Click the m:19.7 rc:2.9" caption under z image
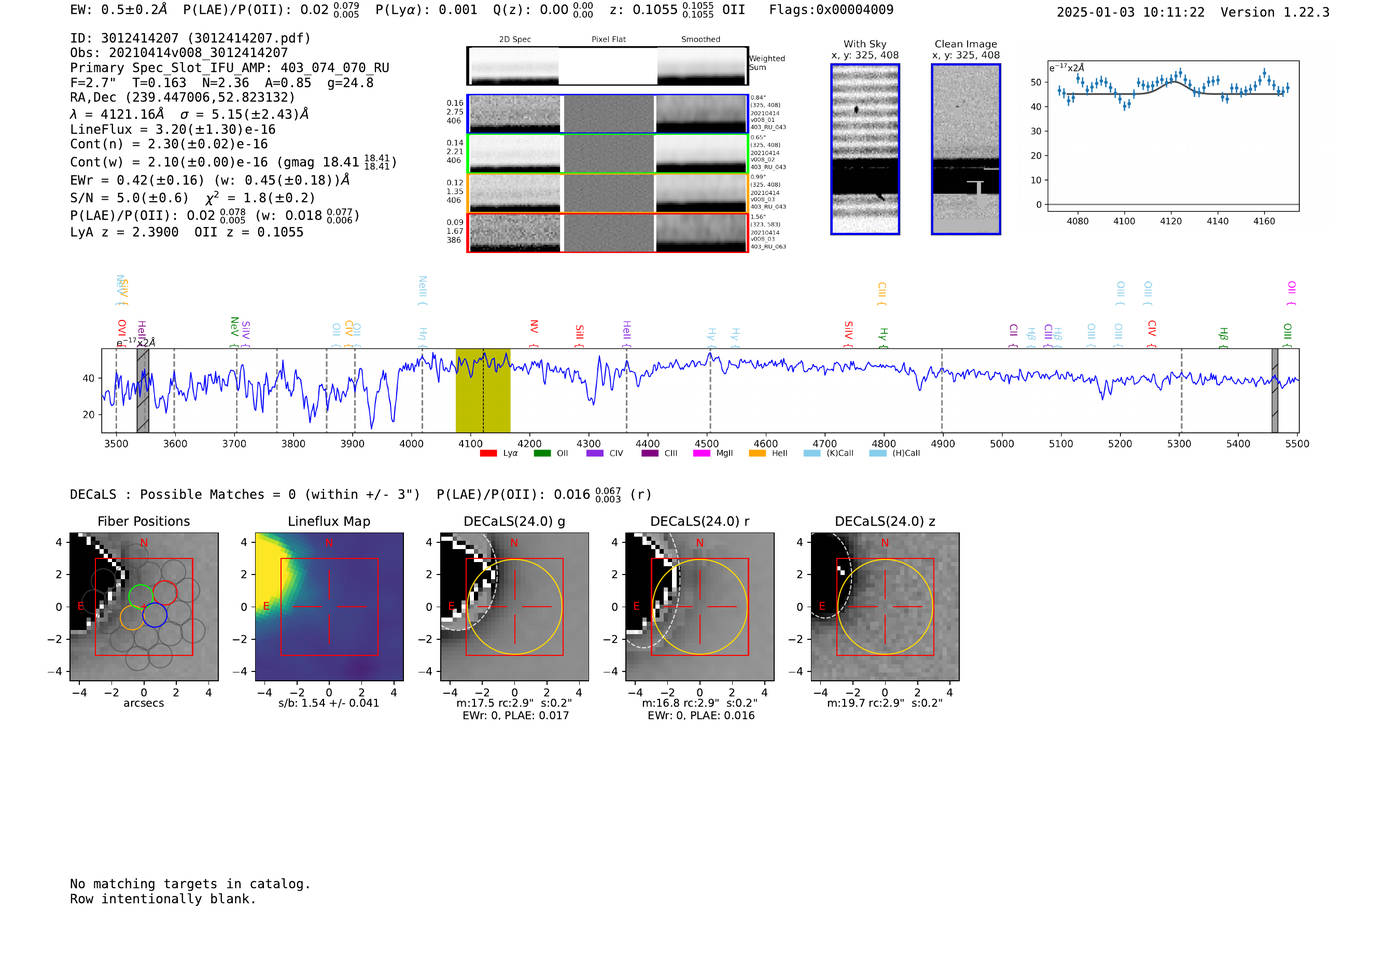 (x=884, y=703)
